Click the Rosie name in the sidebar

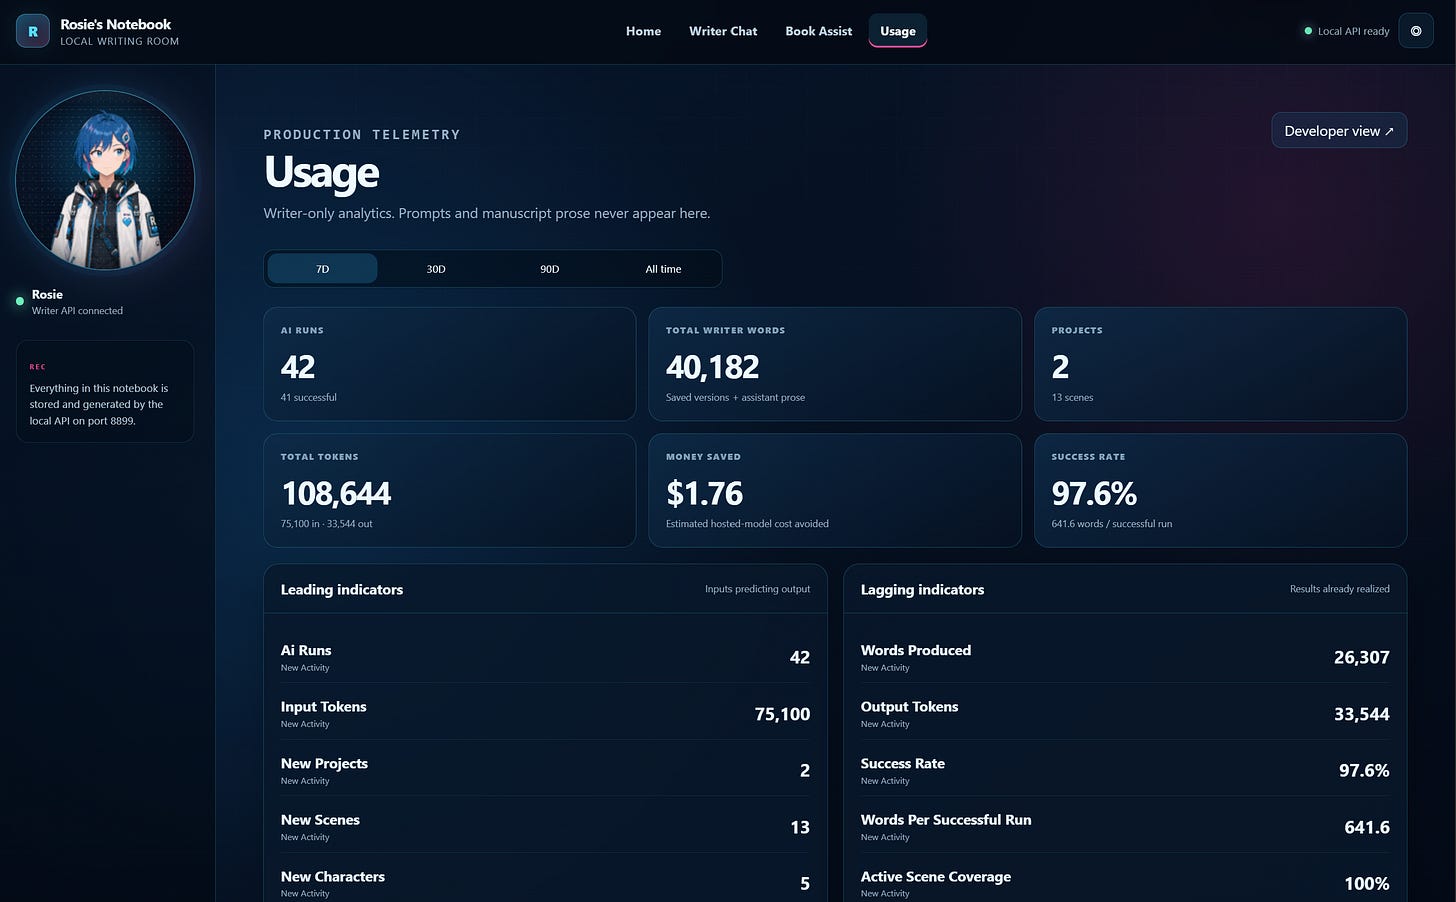click(x=47, y=294)
